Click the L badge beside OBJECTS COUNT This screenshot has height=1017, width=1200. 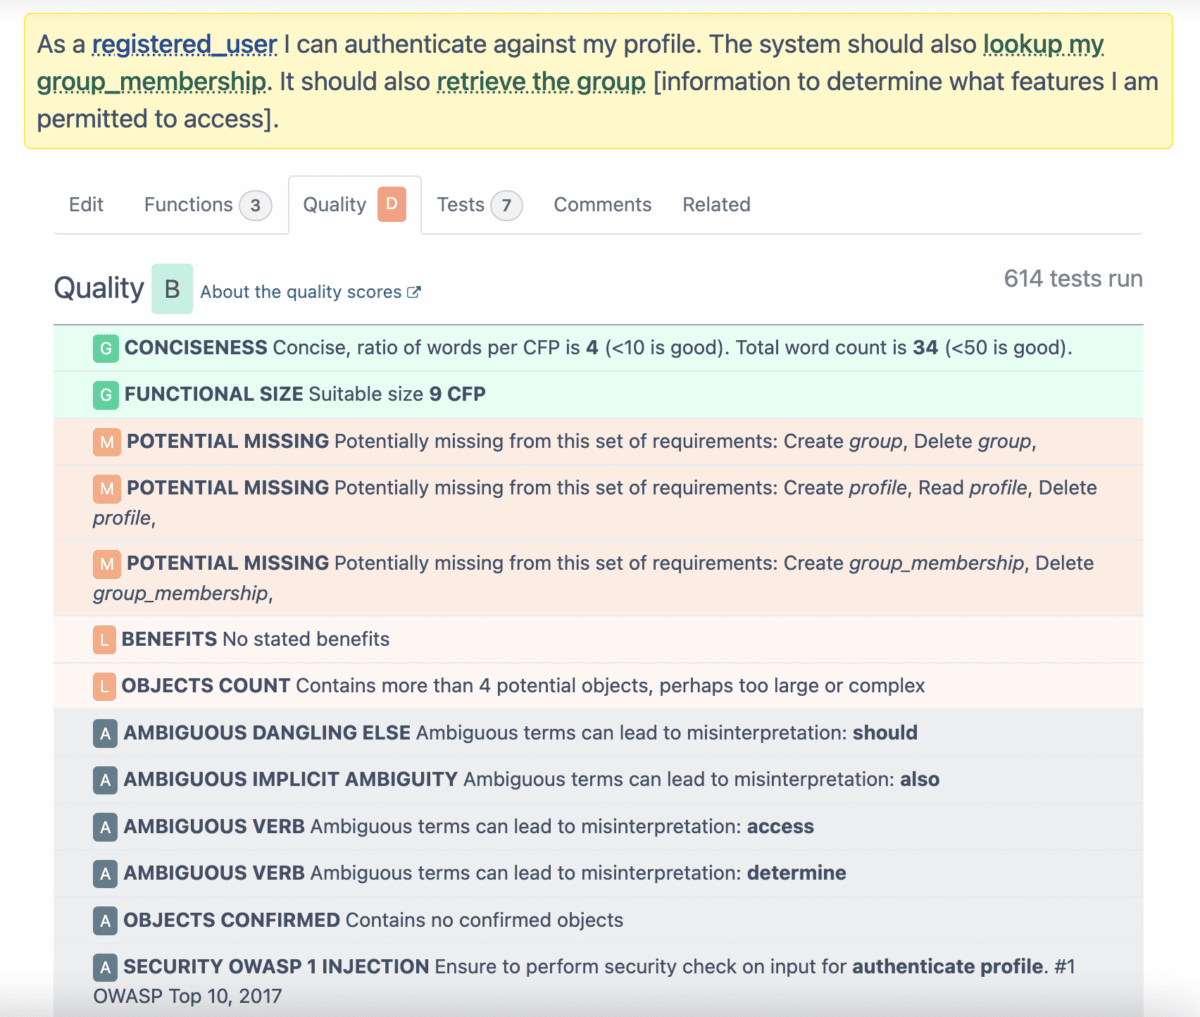point(104,687)
